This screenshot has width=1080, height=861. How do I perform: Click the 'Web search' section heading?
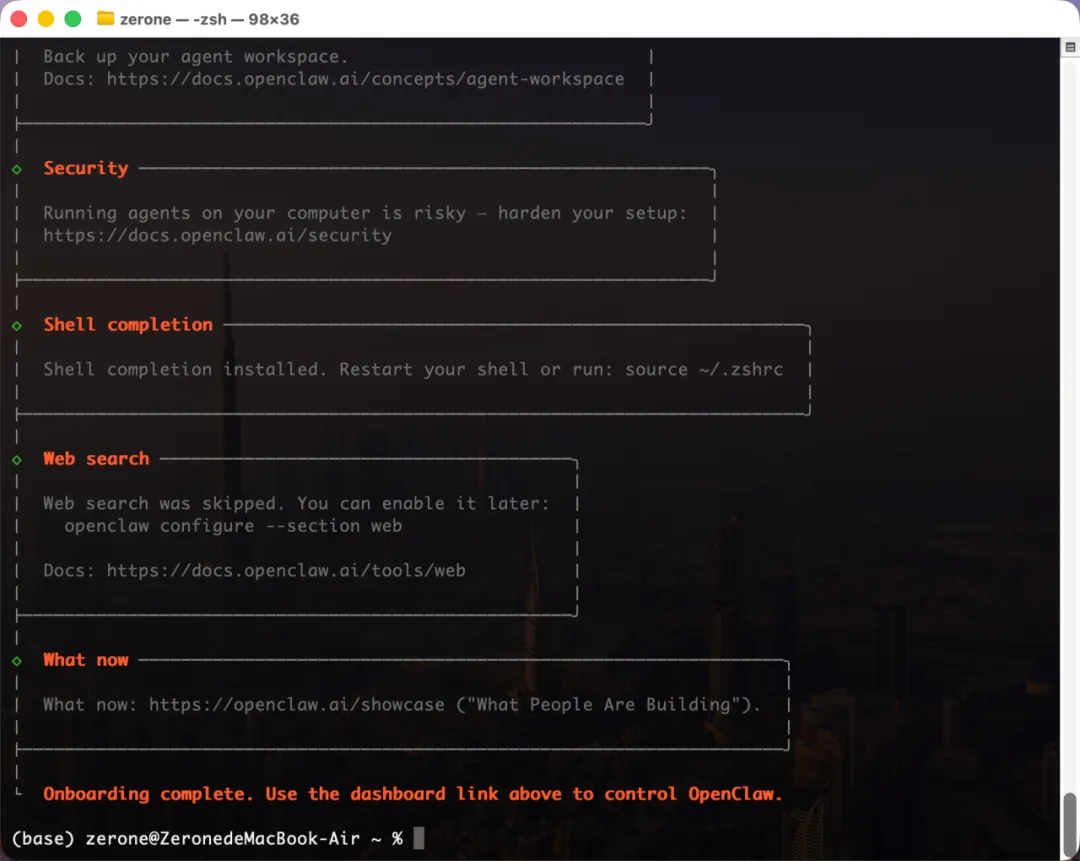[x=96, y=459]
